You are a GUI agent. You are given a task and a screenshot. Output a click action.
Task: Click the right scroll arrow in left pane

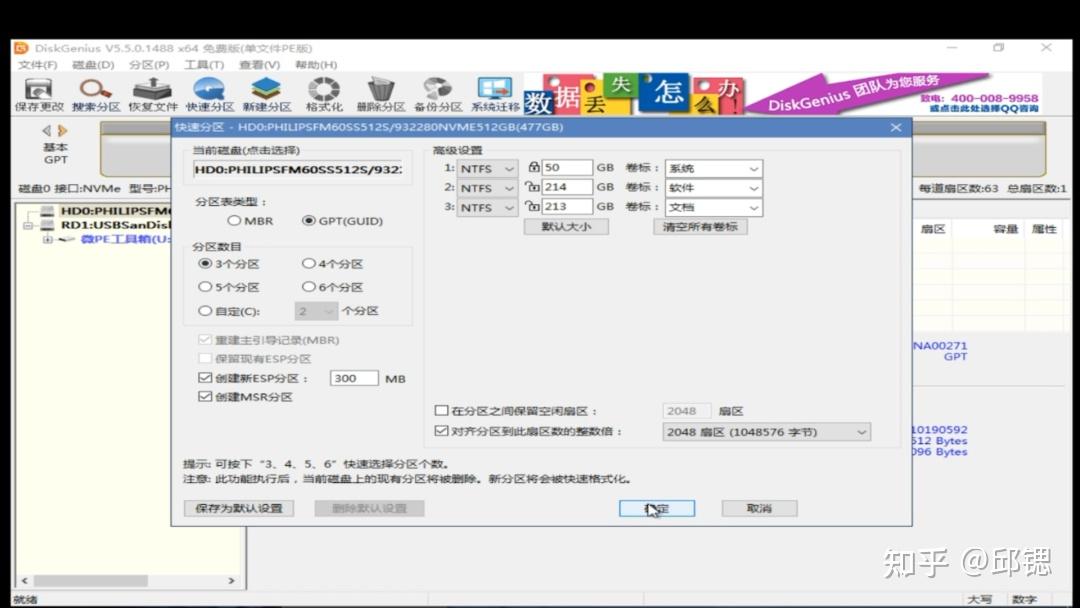(x=231, y=580)
